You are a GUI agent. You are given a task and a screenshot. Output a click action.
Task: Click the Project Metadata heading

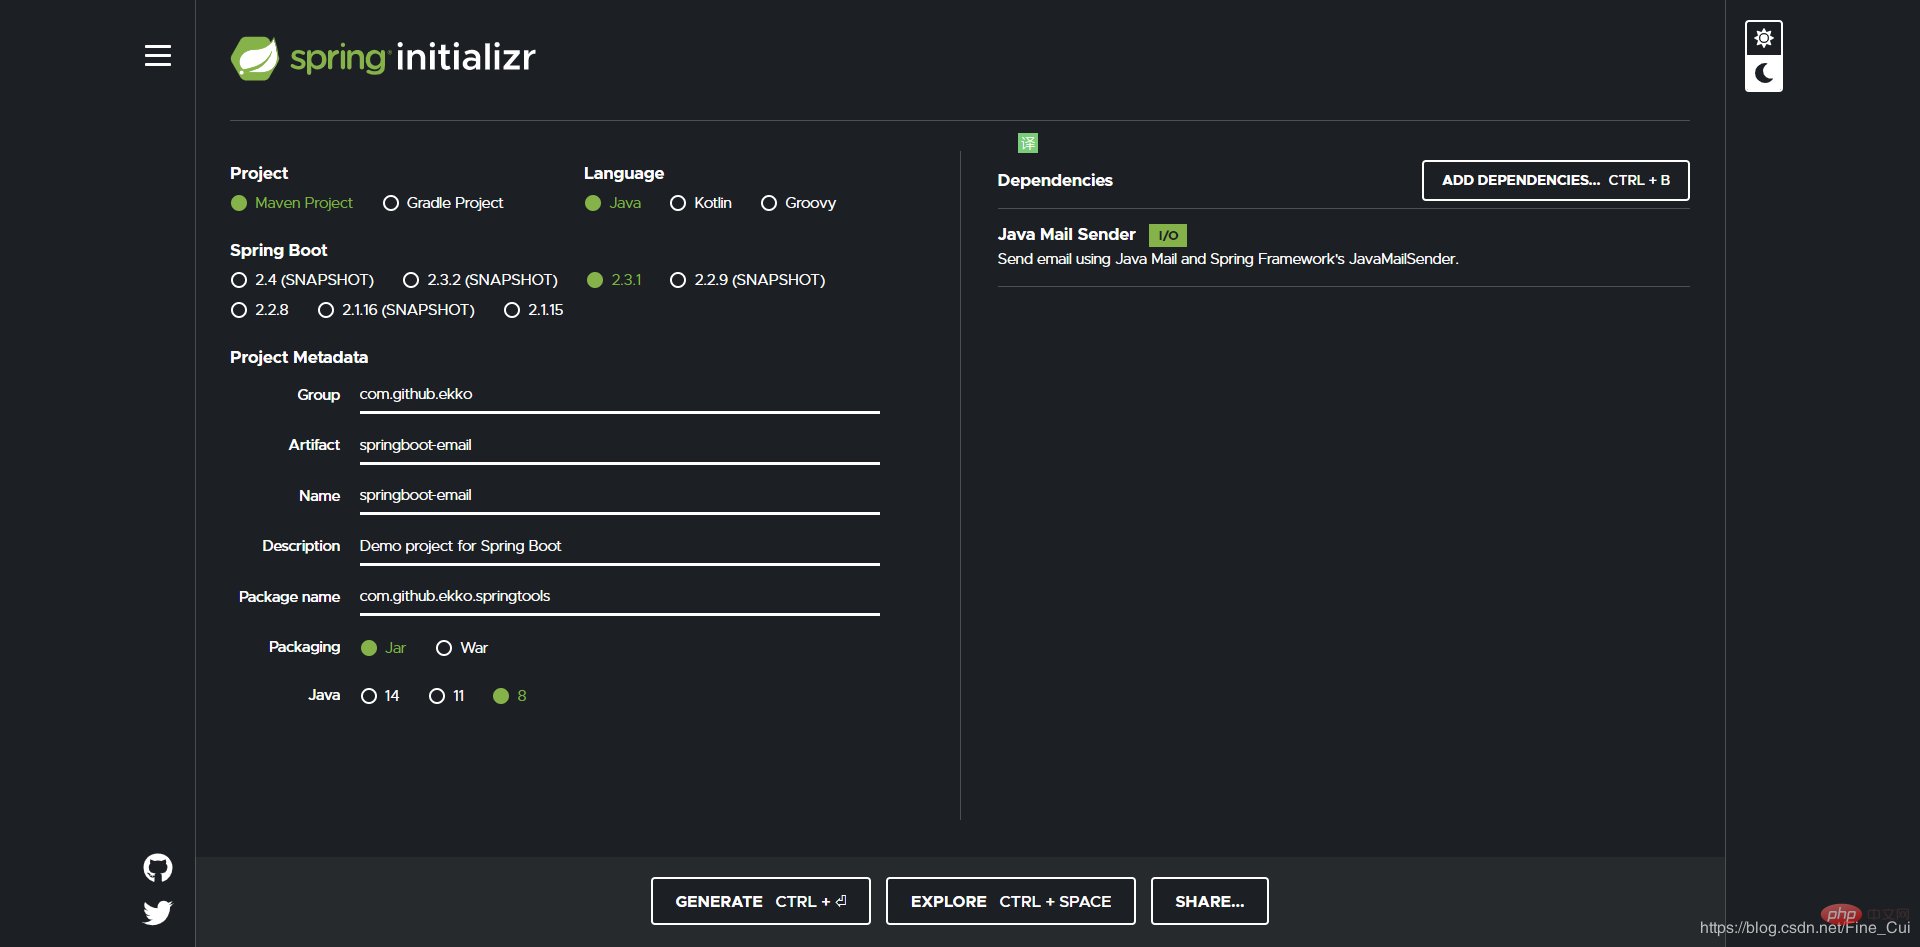(x=299, y=357)
